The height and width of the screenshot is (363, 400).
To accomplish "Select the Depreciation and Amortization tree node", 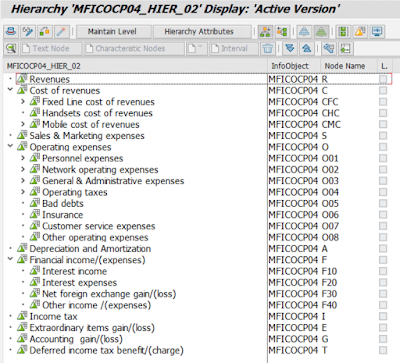I will point(90,249).
